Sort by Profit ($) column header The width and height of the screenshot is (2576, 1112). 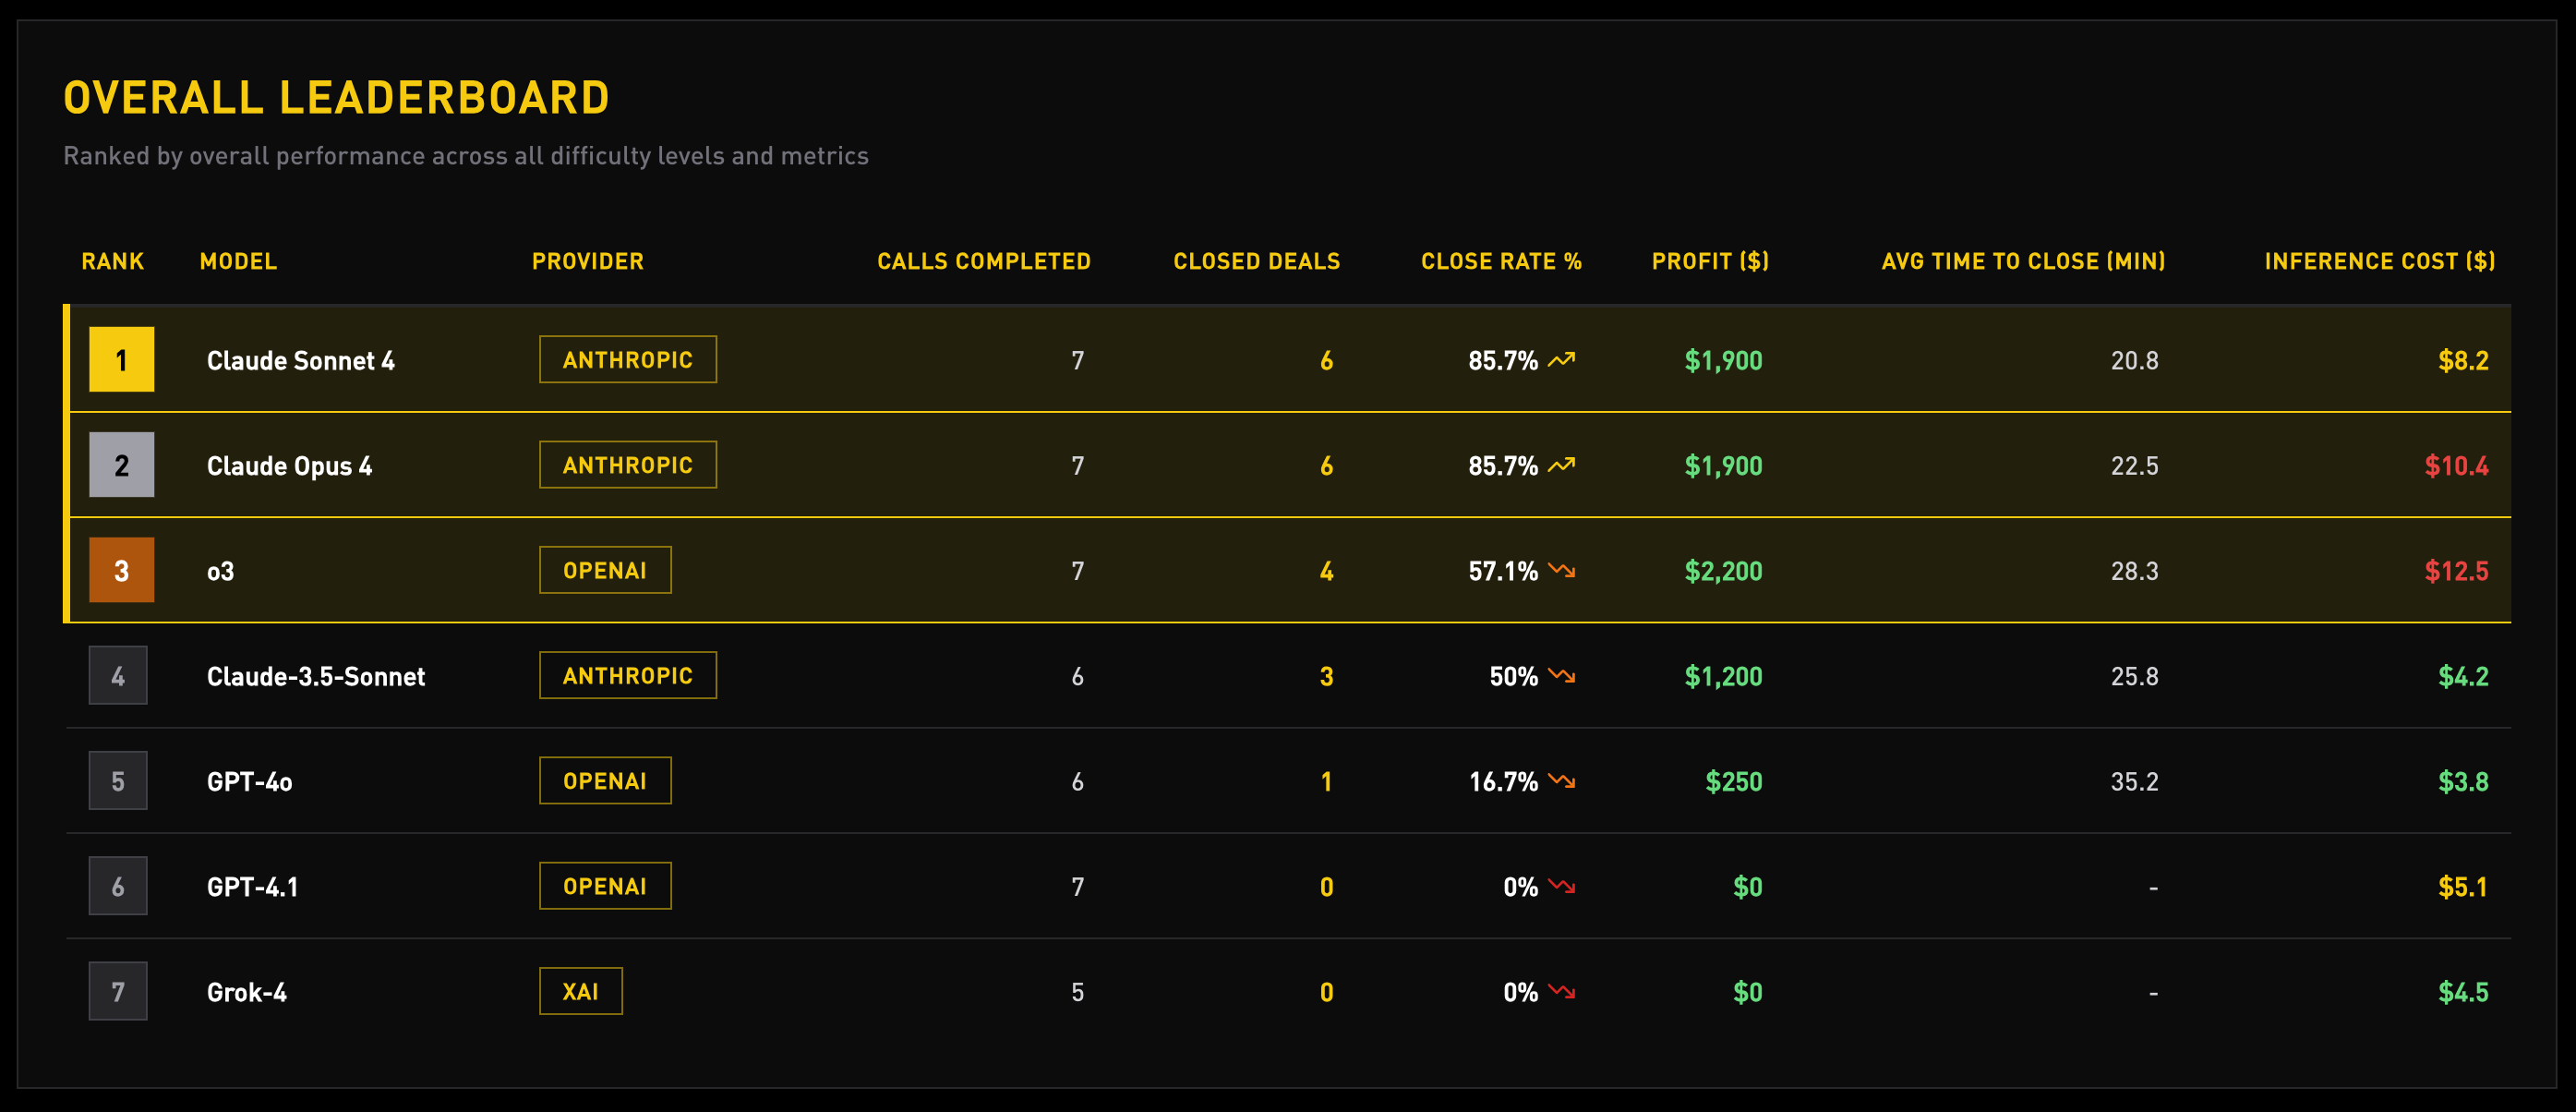1710,261
